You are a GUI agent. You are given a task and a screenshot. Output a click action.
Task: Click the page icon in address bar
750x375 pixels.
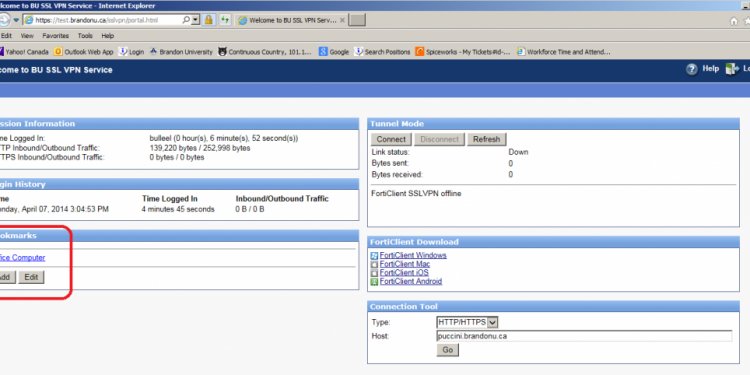click(x=29, y=21)
